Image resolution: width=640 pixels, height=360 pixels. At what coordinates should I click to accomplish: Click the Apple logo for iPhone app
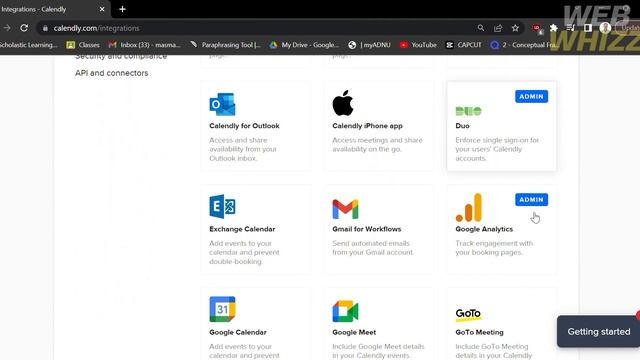point(342,103)
